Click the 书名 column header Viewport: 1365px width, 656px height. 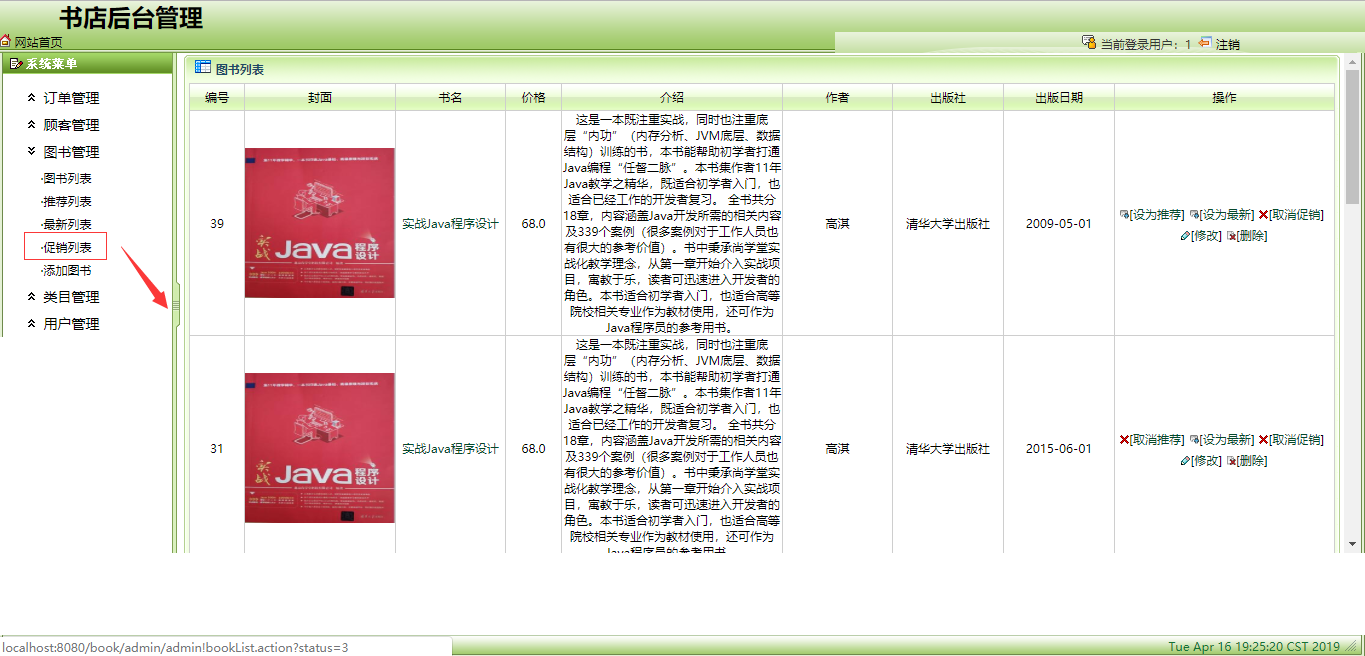click(450, 97)
